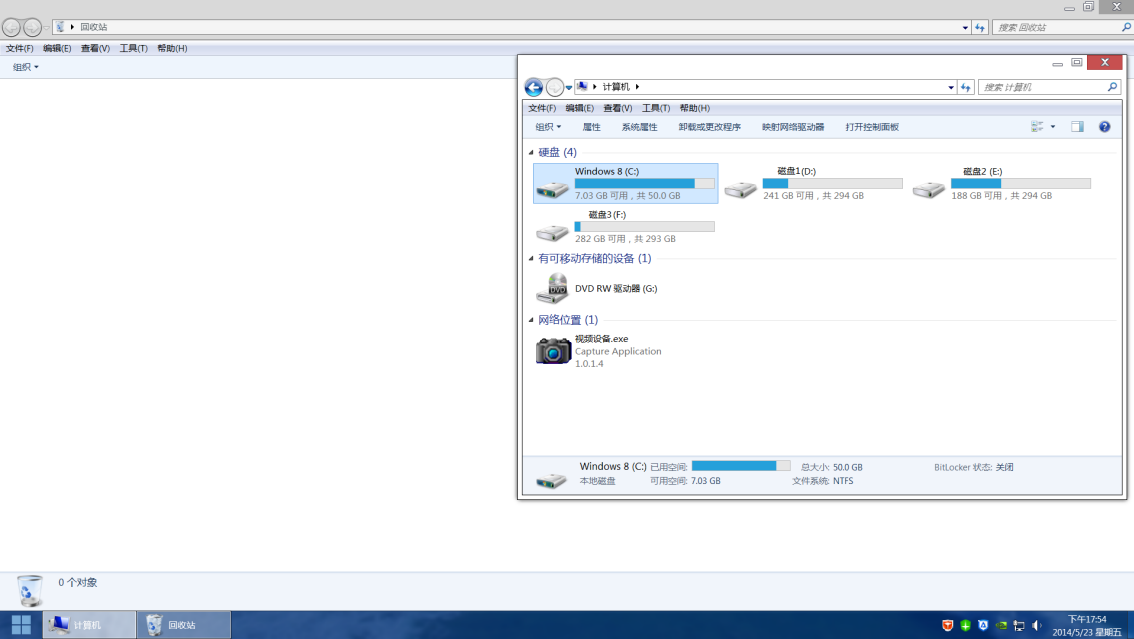This screenshot has height=639, width=1134.
Task: Click 打开控制面板 in the toolbar
Action: (x=872, y=127)
